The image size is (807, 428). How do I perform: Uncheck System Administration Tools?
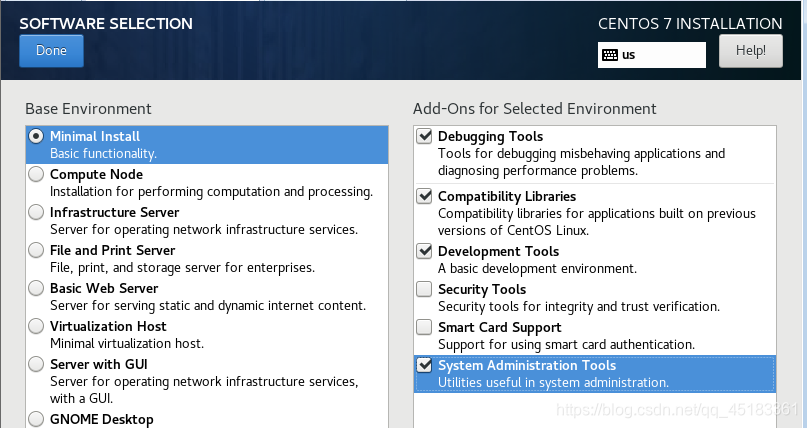pos(425,365)
